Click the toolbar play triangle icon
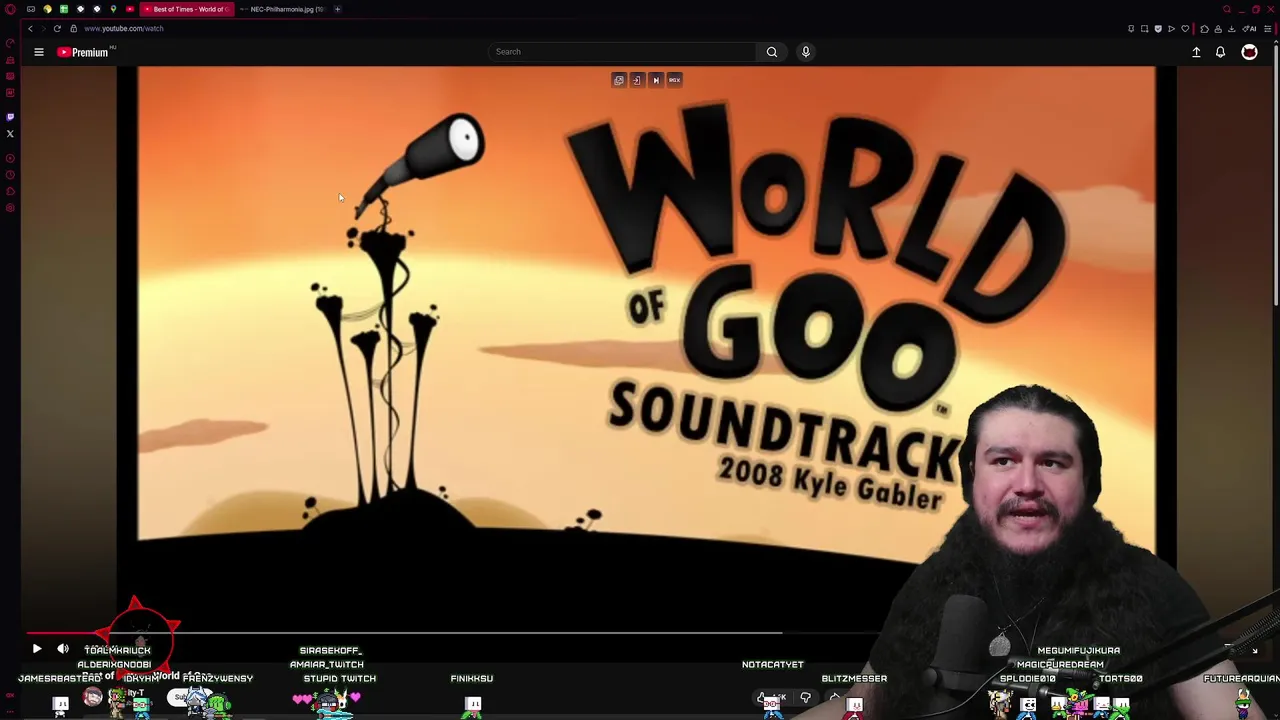The image size is (1280, 720). (x=1171, y=29)
